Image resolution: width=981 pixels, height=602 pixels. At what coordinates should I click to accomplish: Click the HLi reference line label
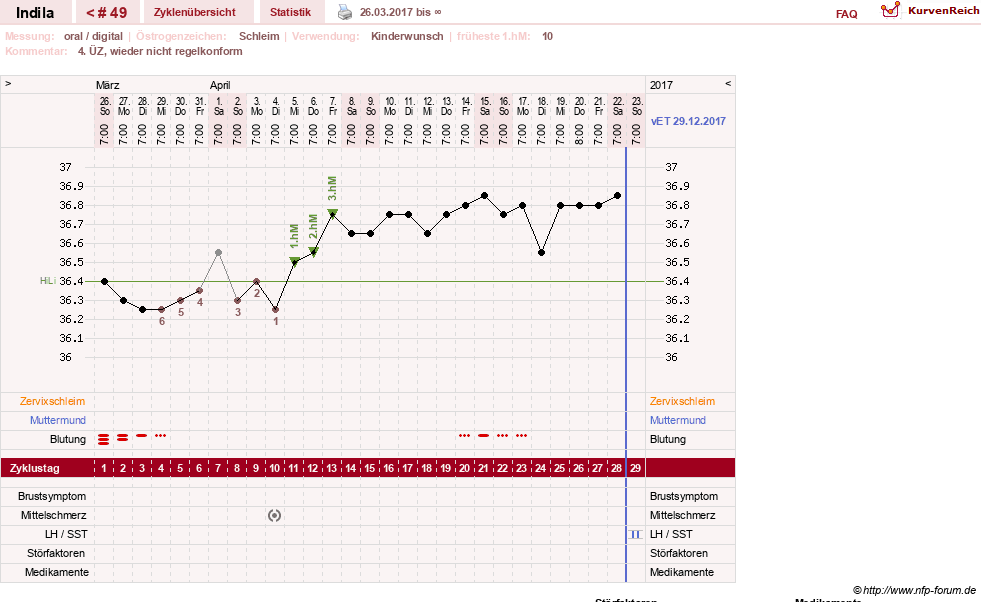pos(48,281)
